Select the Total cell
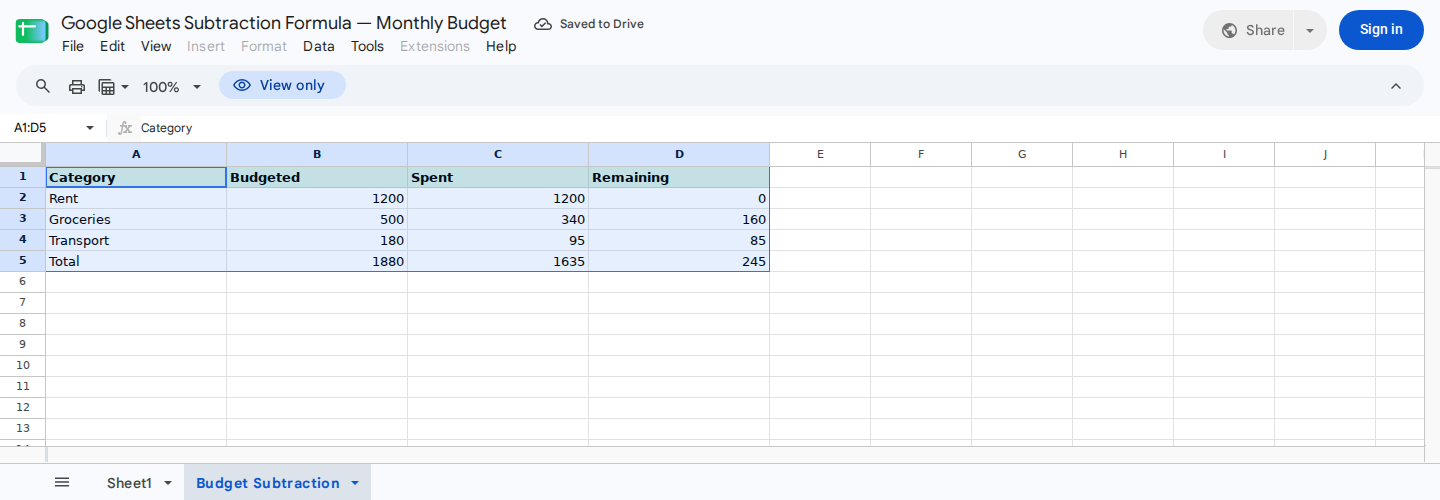Image resolution: width=1440 pixels, height=500 pixels. click(x=136, y=261)
